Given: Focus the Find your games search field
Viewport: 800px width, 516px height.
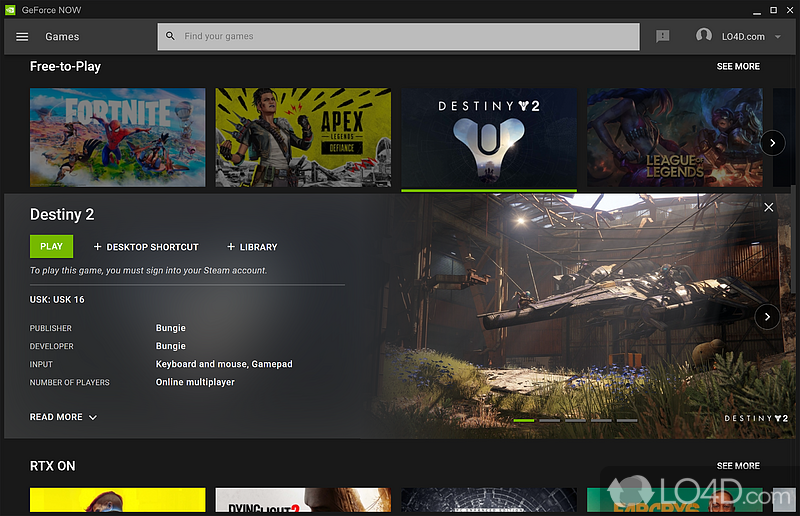Looking at the screenshot, I should tap(398, 36).
